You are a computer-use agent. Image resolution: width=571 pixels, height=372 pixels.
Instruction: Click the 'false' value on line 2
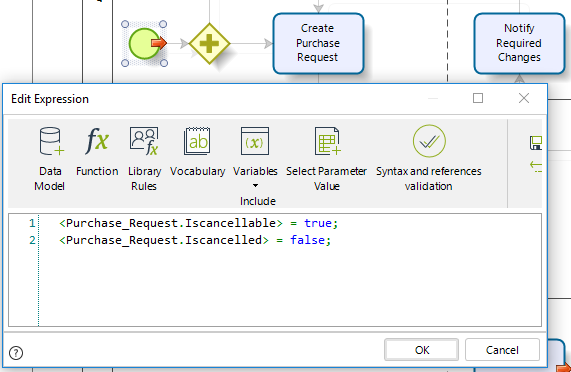307,240
